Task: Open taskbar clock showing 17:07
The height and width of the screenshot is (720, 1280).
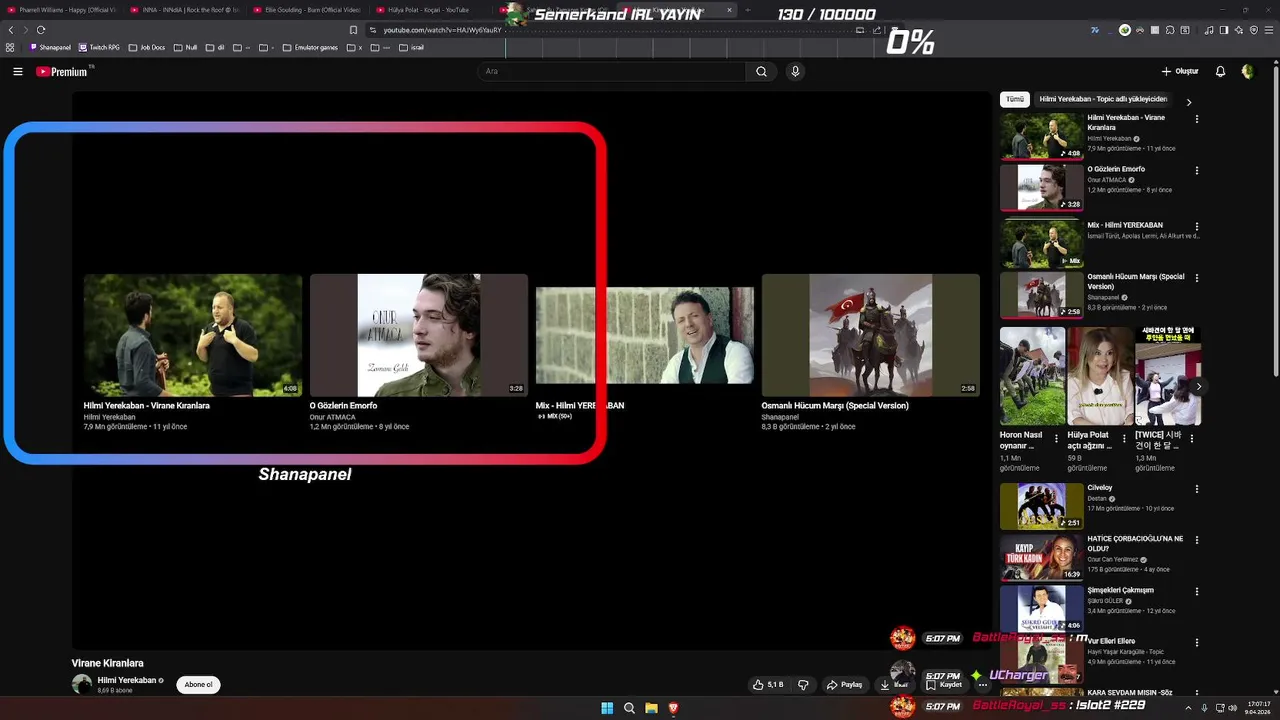Action: click(x=1256, y=708)
